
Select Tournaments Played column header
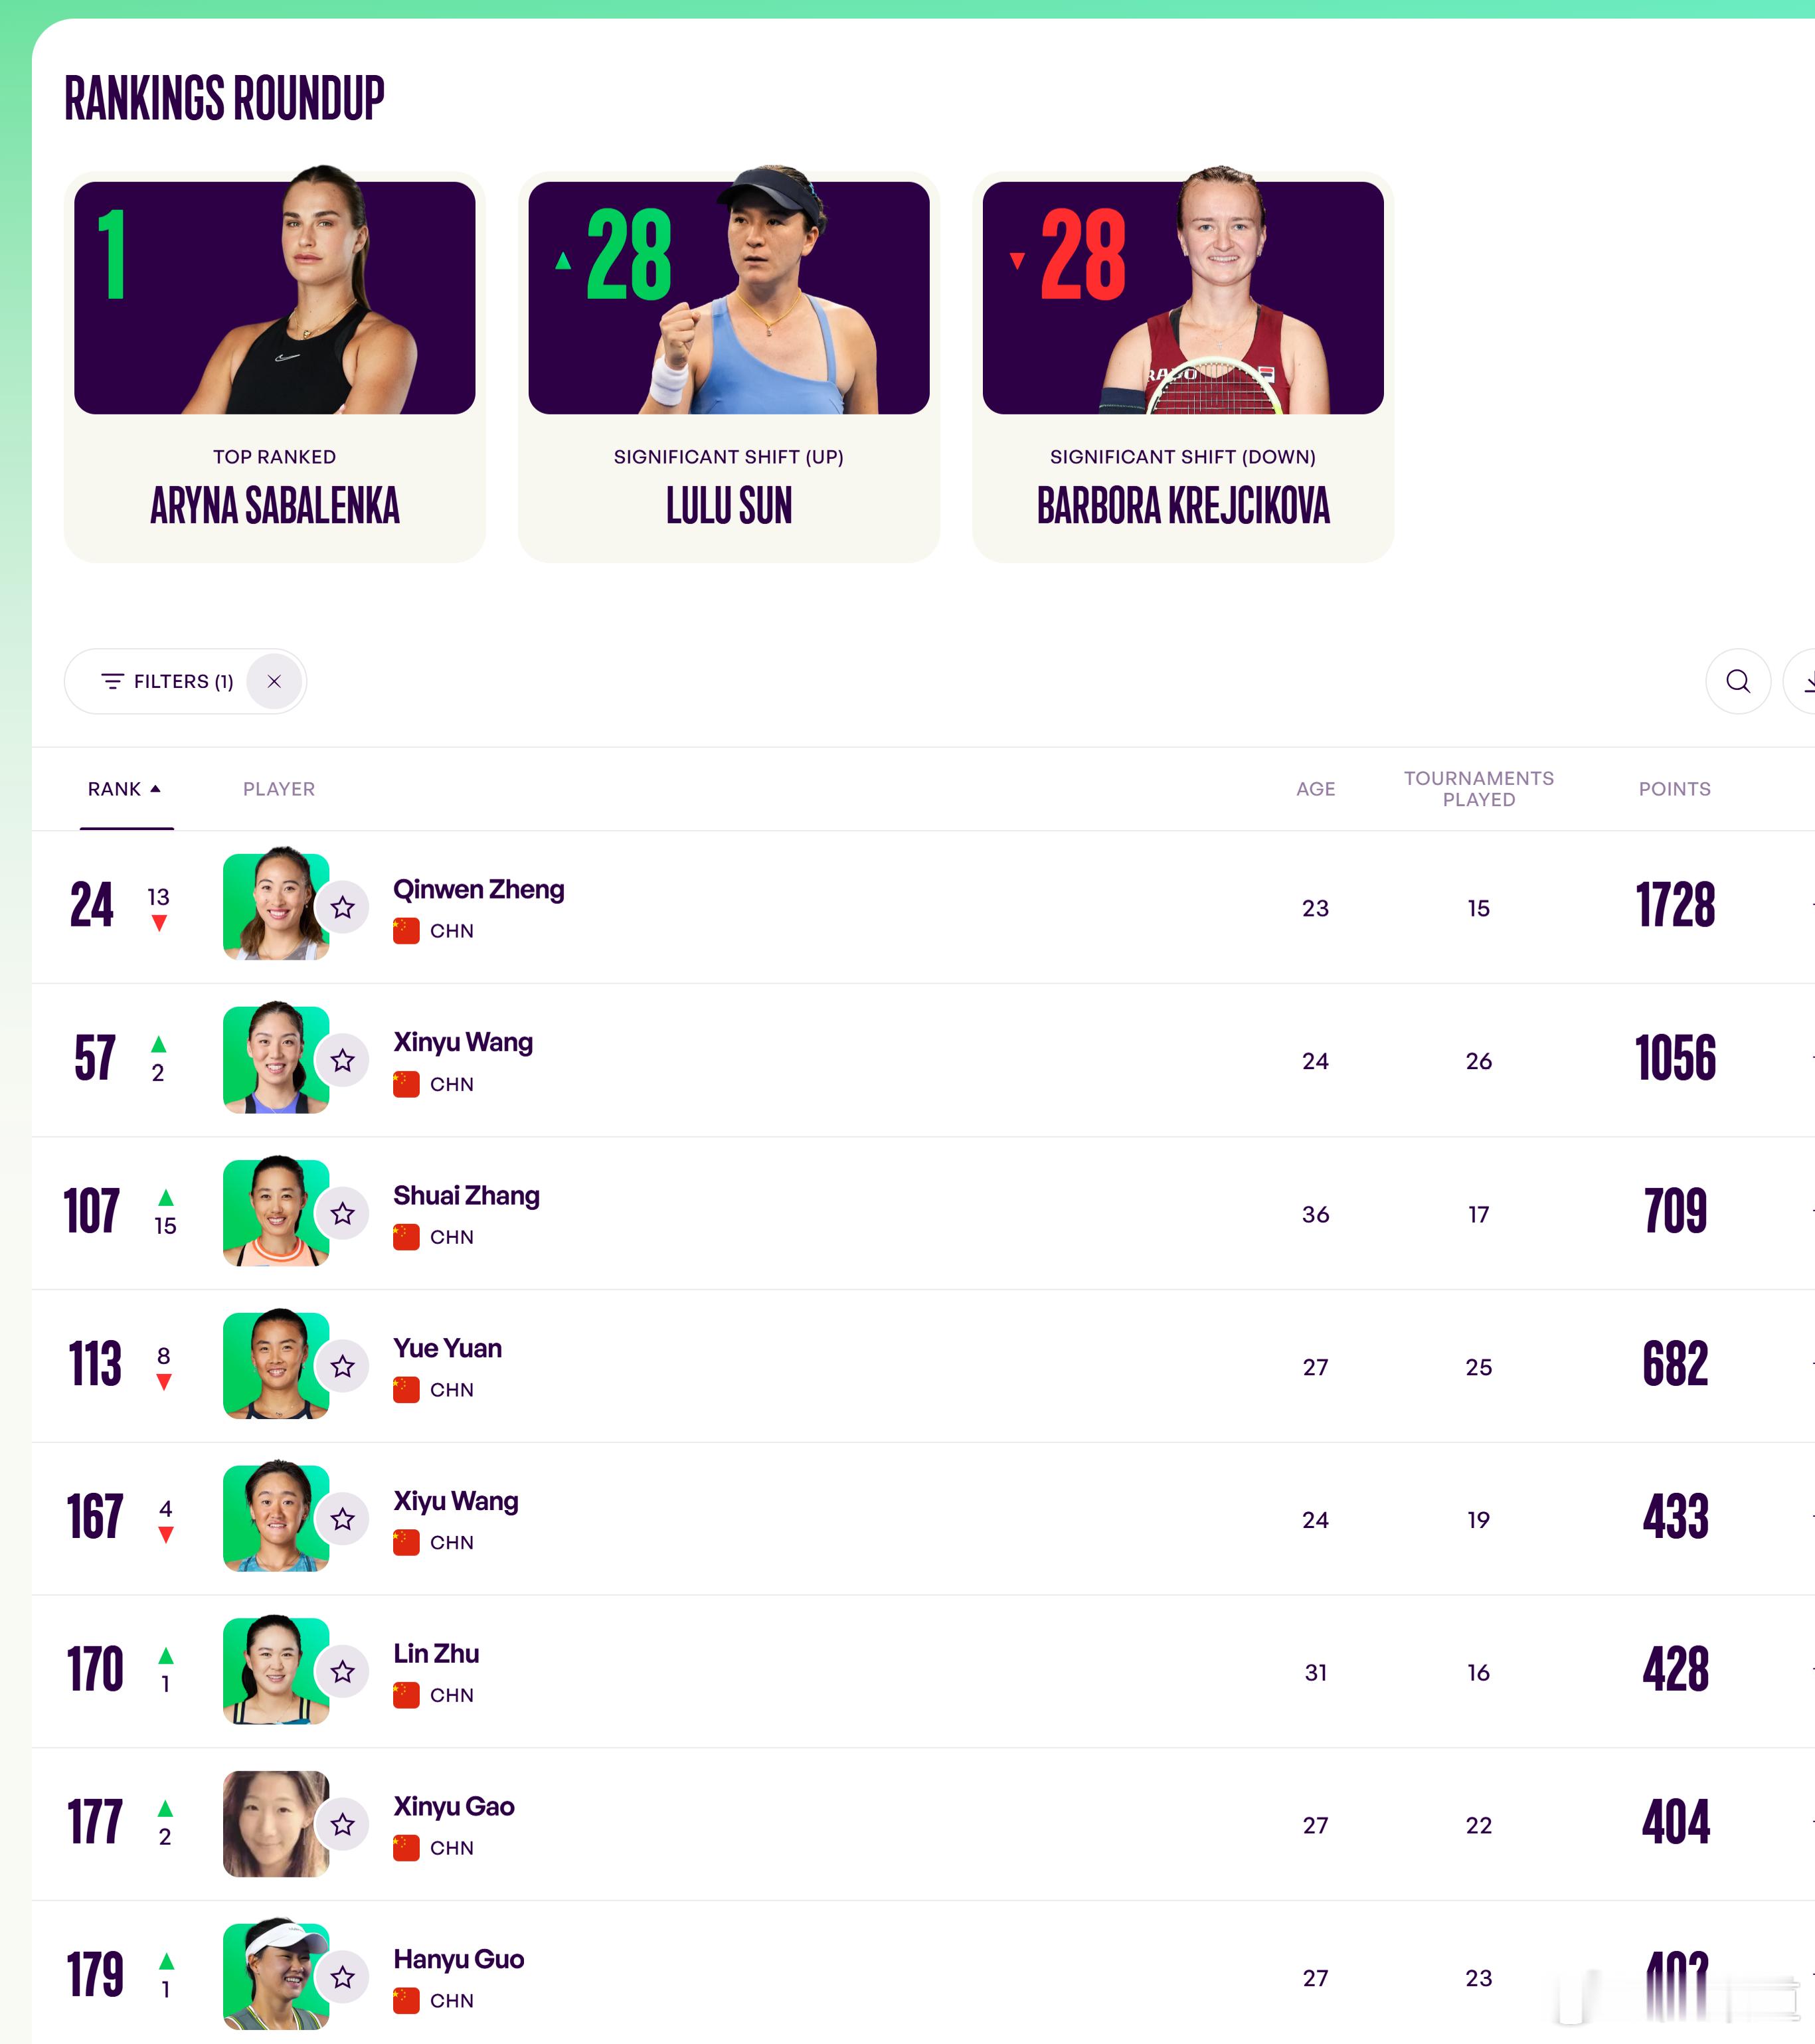[x=1478, y=789]
